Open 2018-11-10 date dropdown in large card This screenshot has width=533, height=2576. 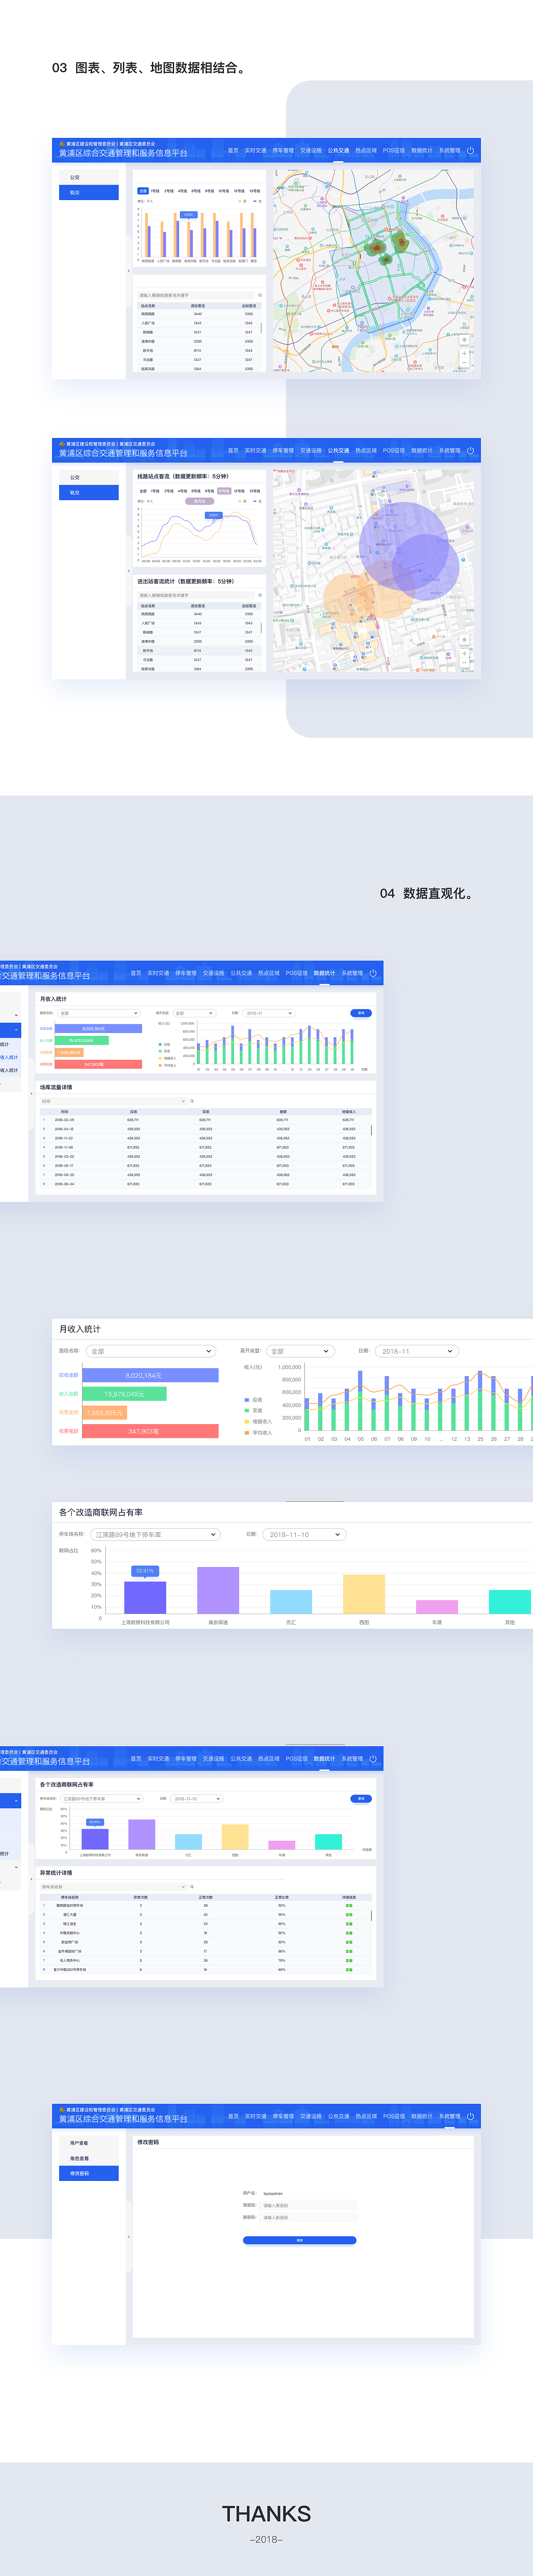tap(304, 1534)
